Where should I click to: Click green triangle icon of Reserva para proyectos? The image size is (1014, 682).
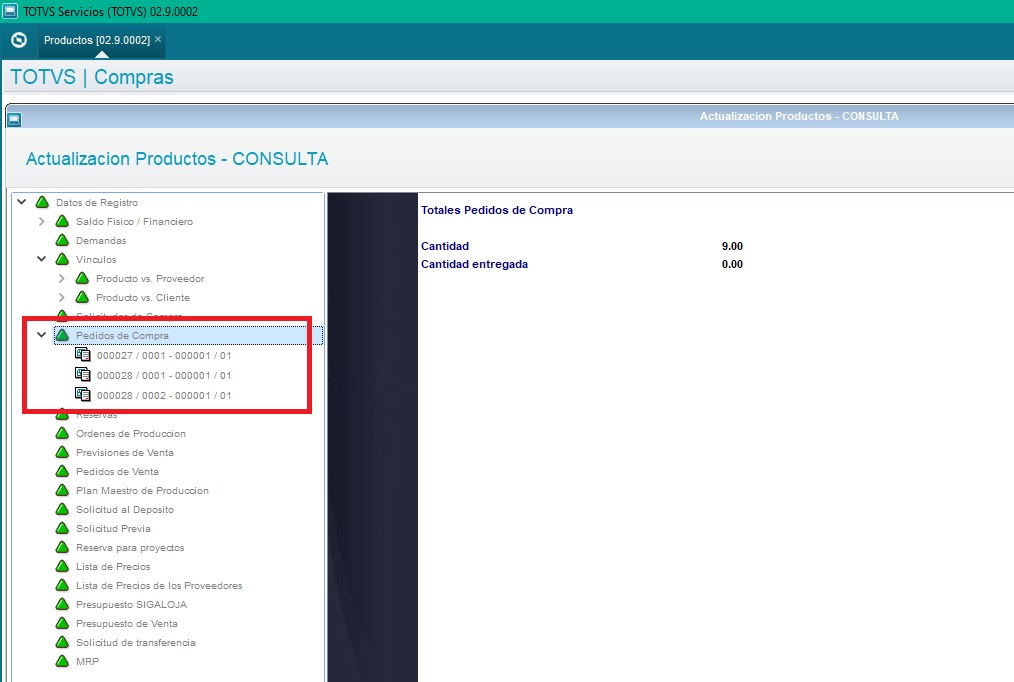63,547
